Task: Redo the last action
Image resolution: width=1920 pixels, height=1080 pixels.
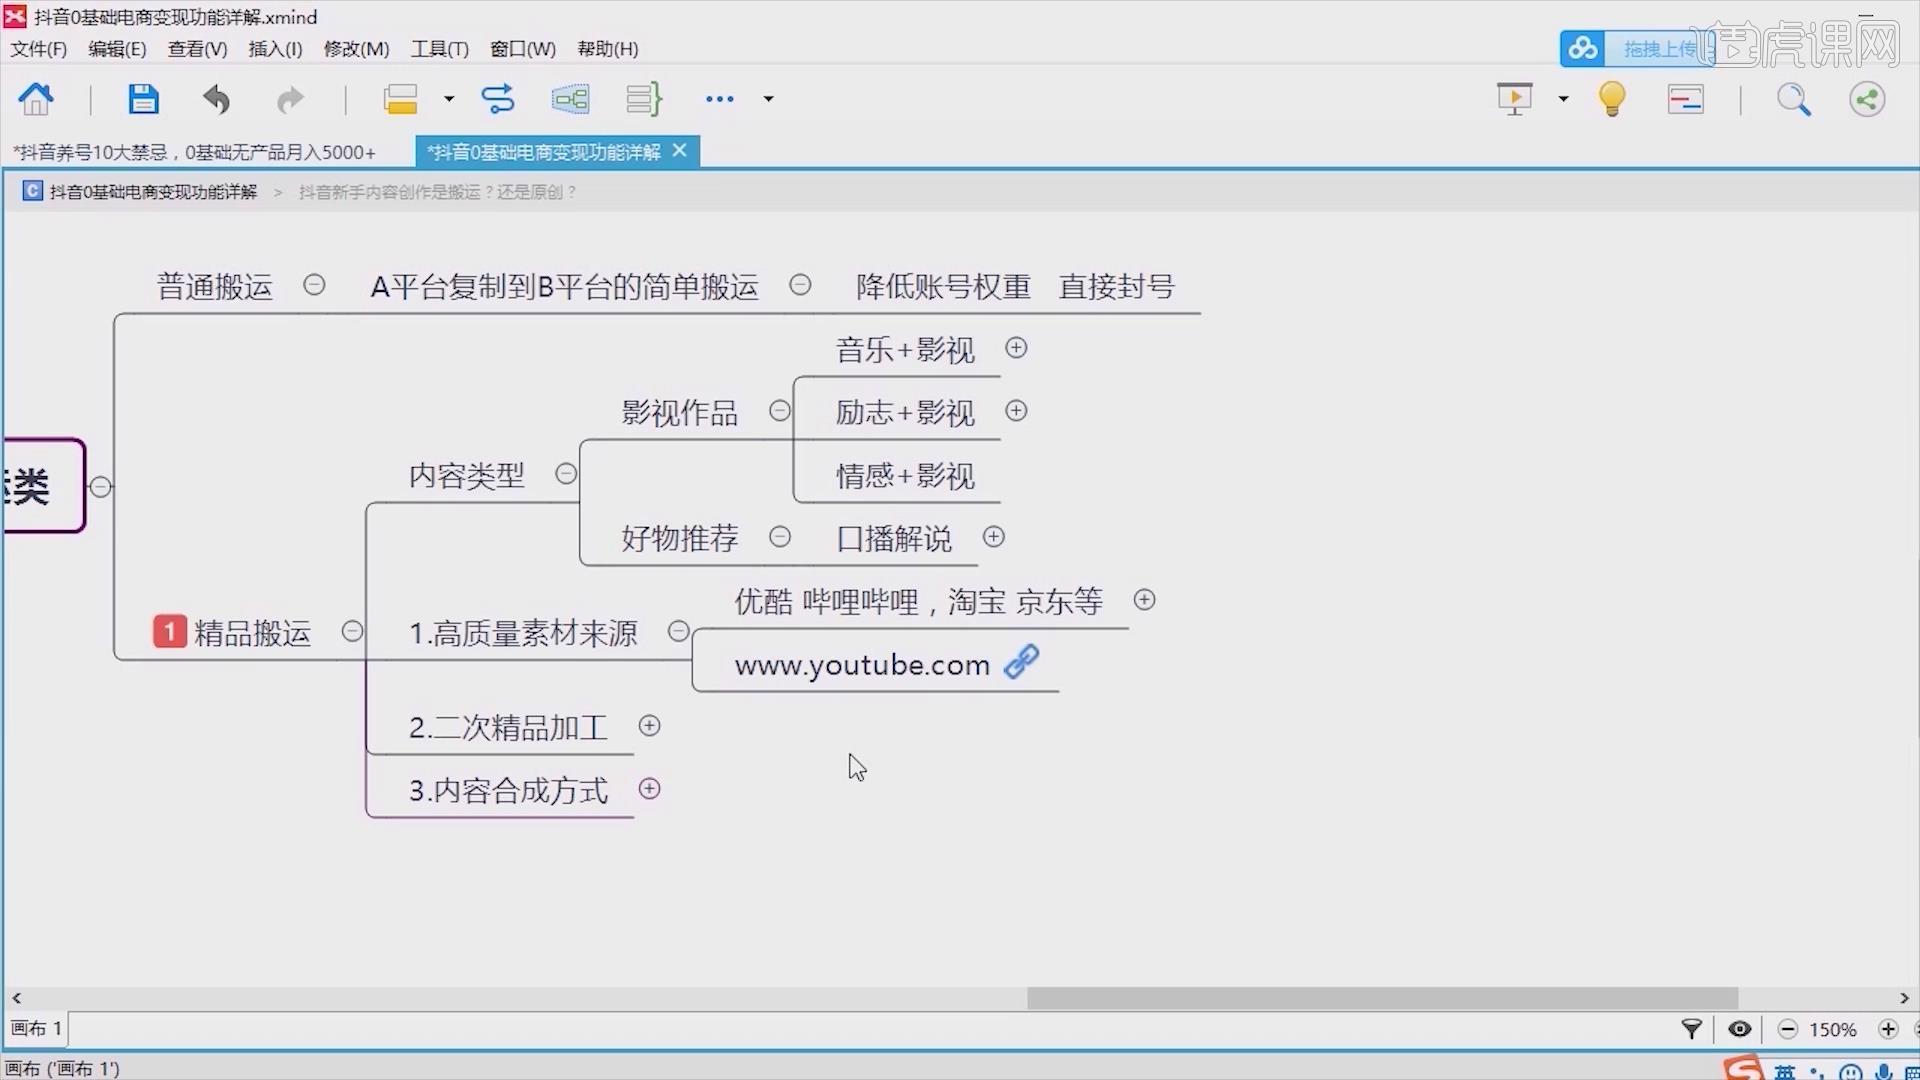Action: tap(290, 99)
